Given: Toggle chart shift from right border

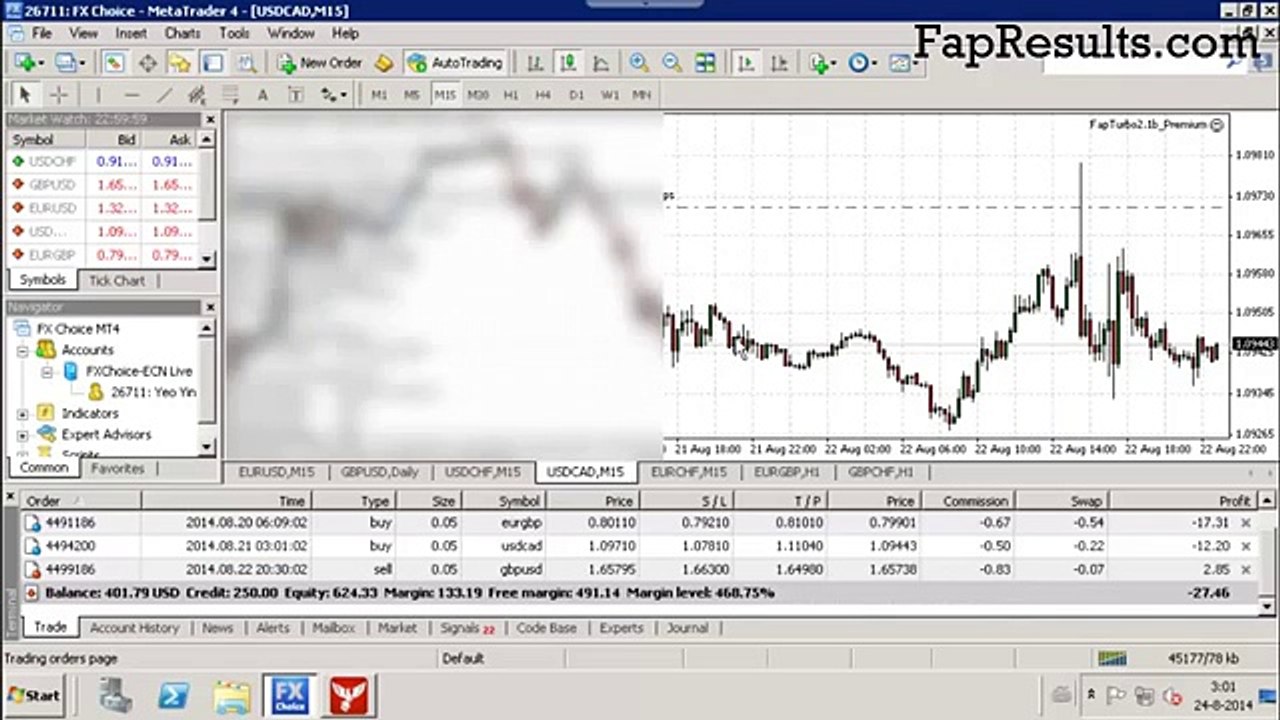Looking at the screenshot, I should tap(779, 63).
